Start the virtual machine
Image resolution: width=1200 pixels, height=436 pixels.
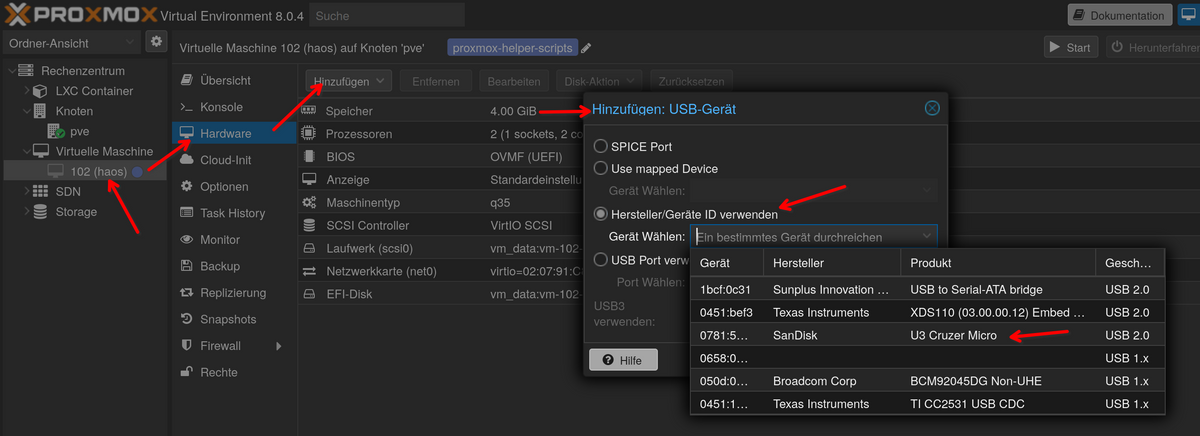(1070, 47)
